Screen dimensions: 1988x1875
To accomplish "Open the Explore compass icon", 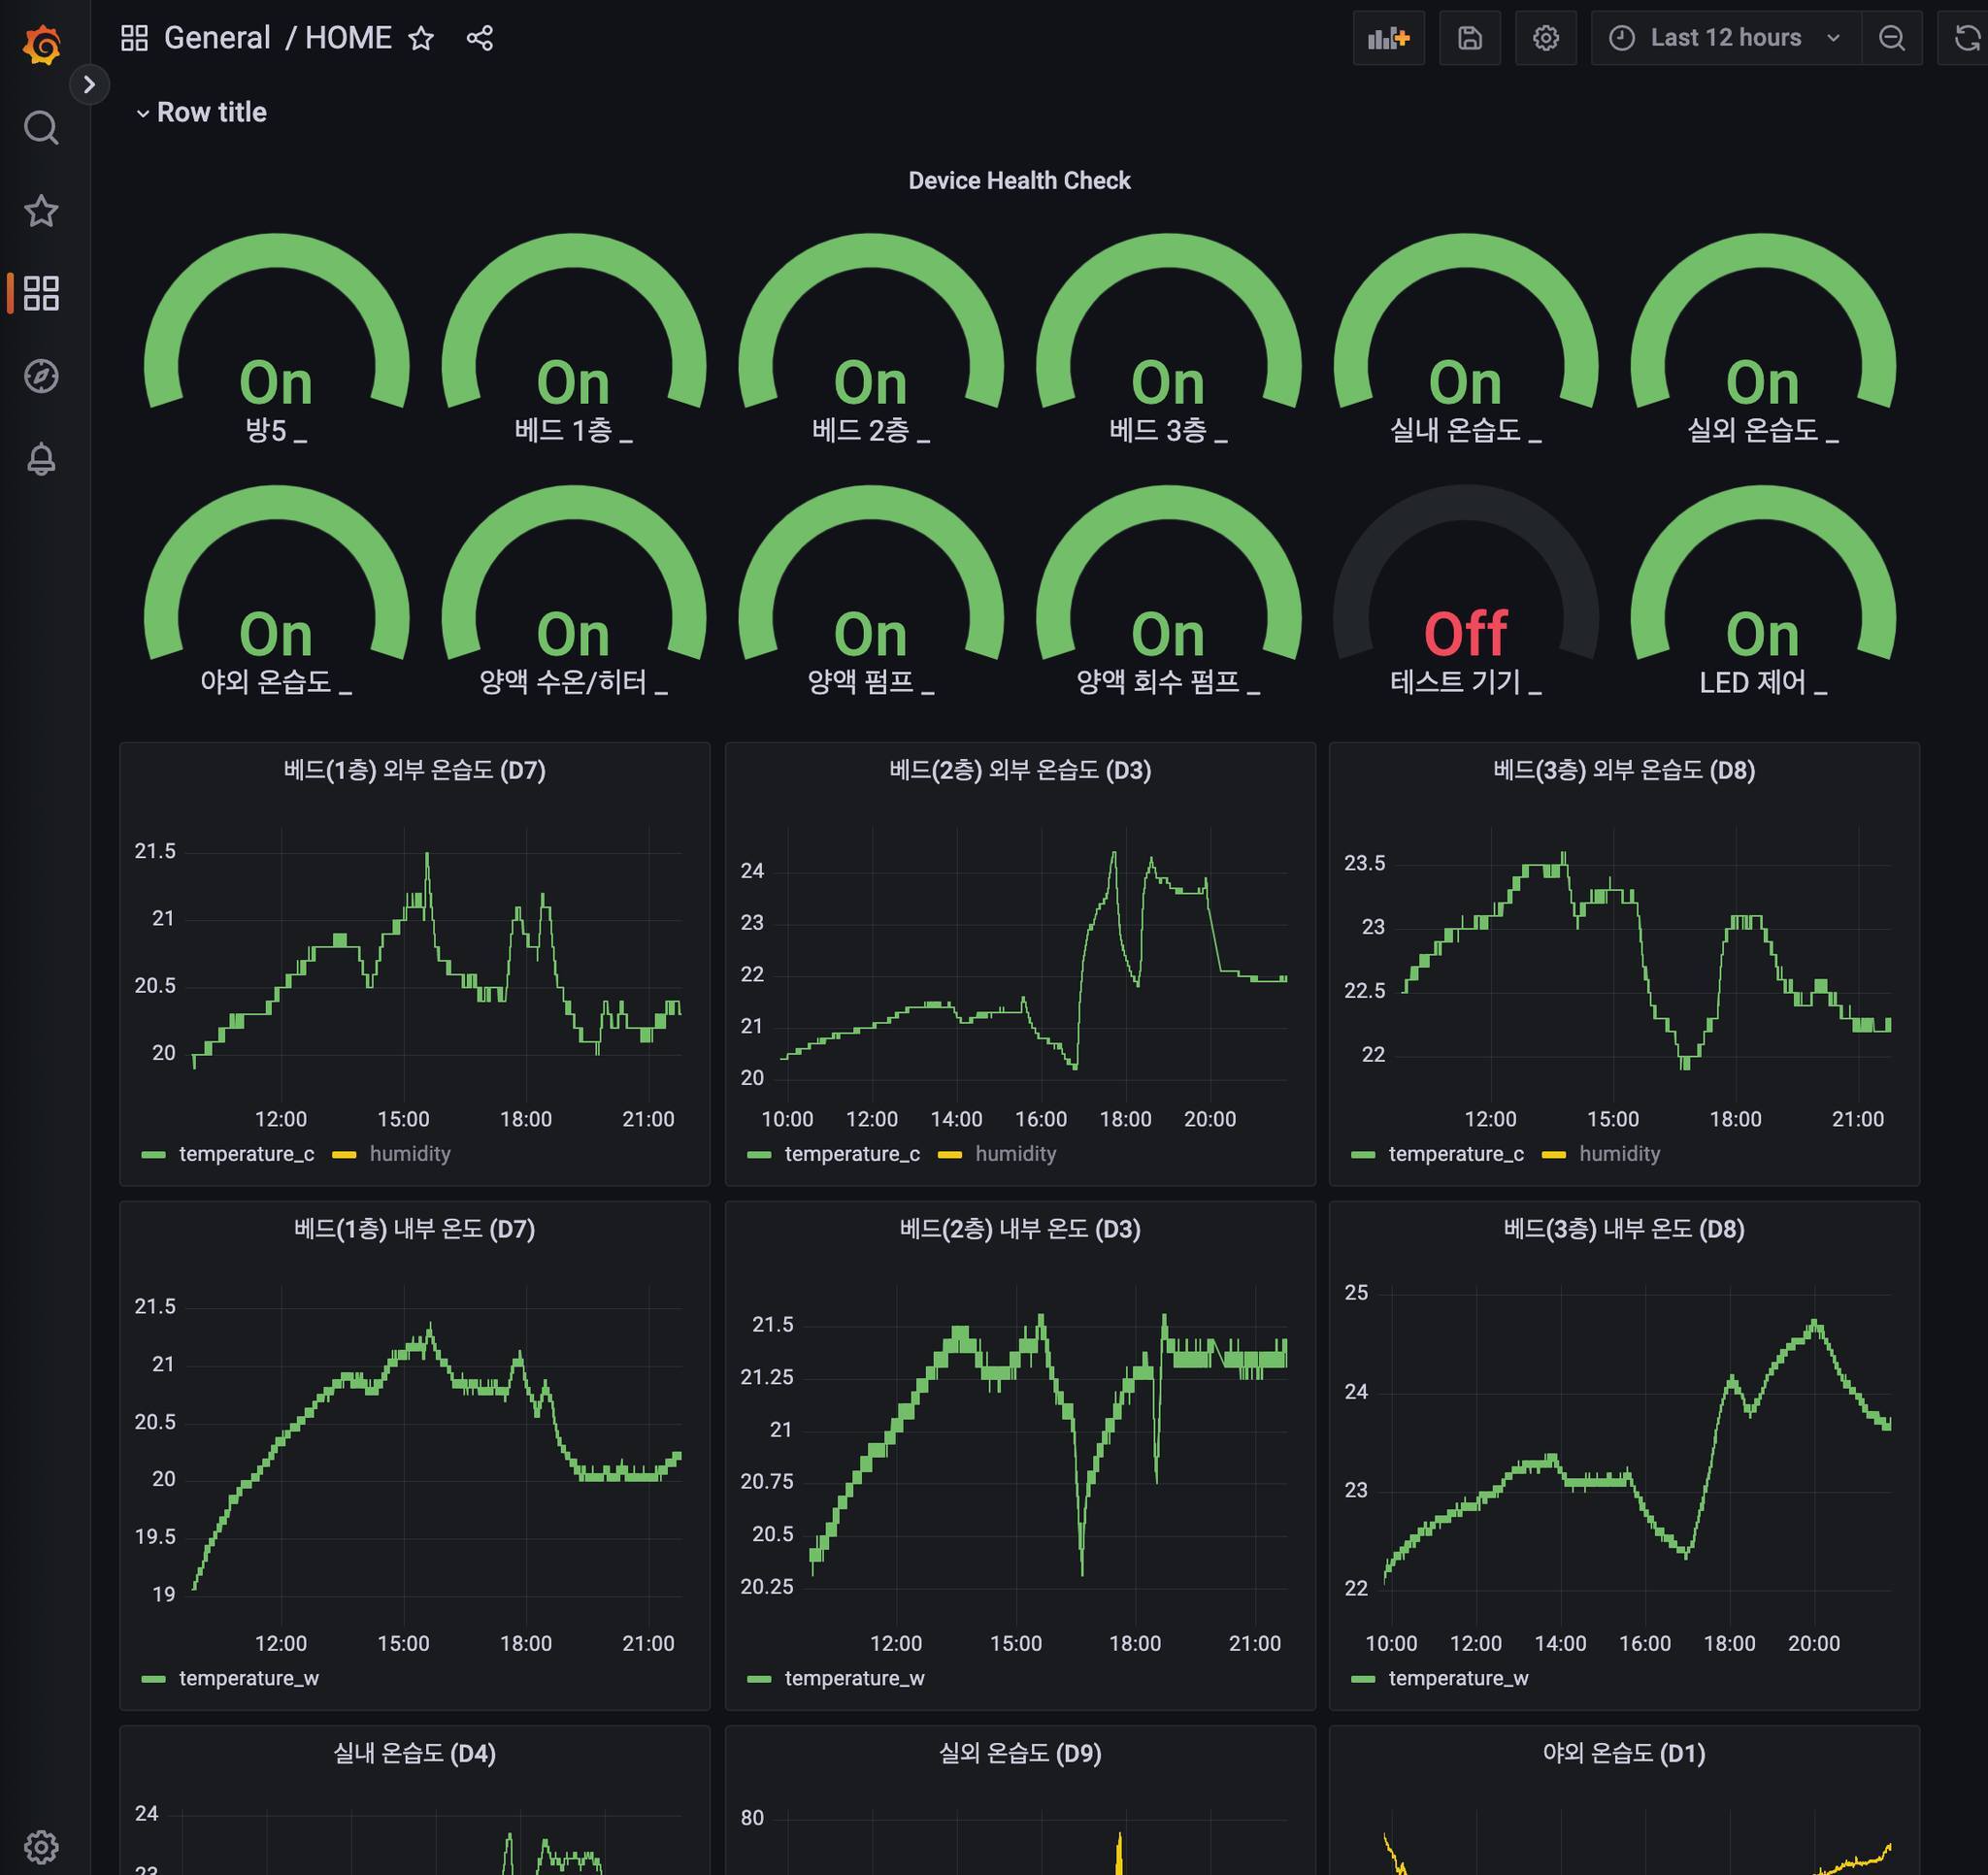I will (x=41, y=376).
